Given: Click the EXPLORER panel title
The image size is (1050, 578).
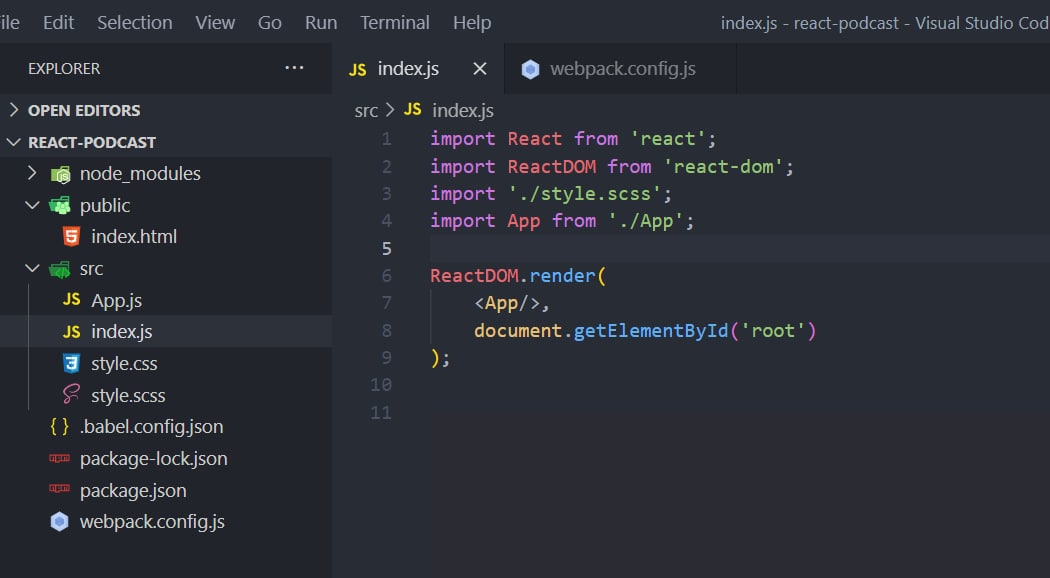Looking at the screenshot, I should [x=64, y=68].
